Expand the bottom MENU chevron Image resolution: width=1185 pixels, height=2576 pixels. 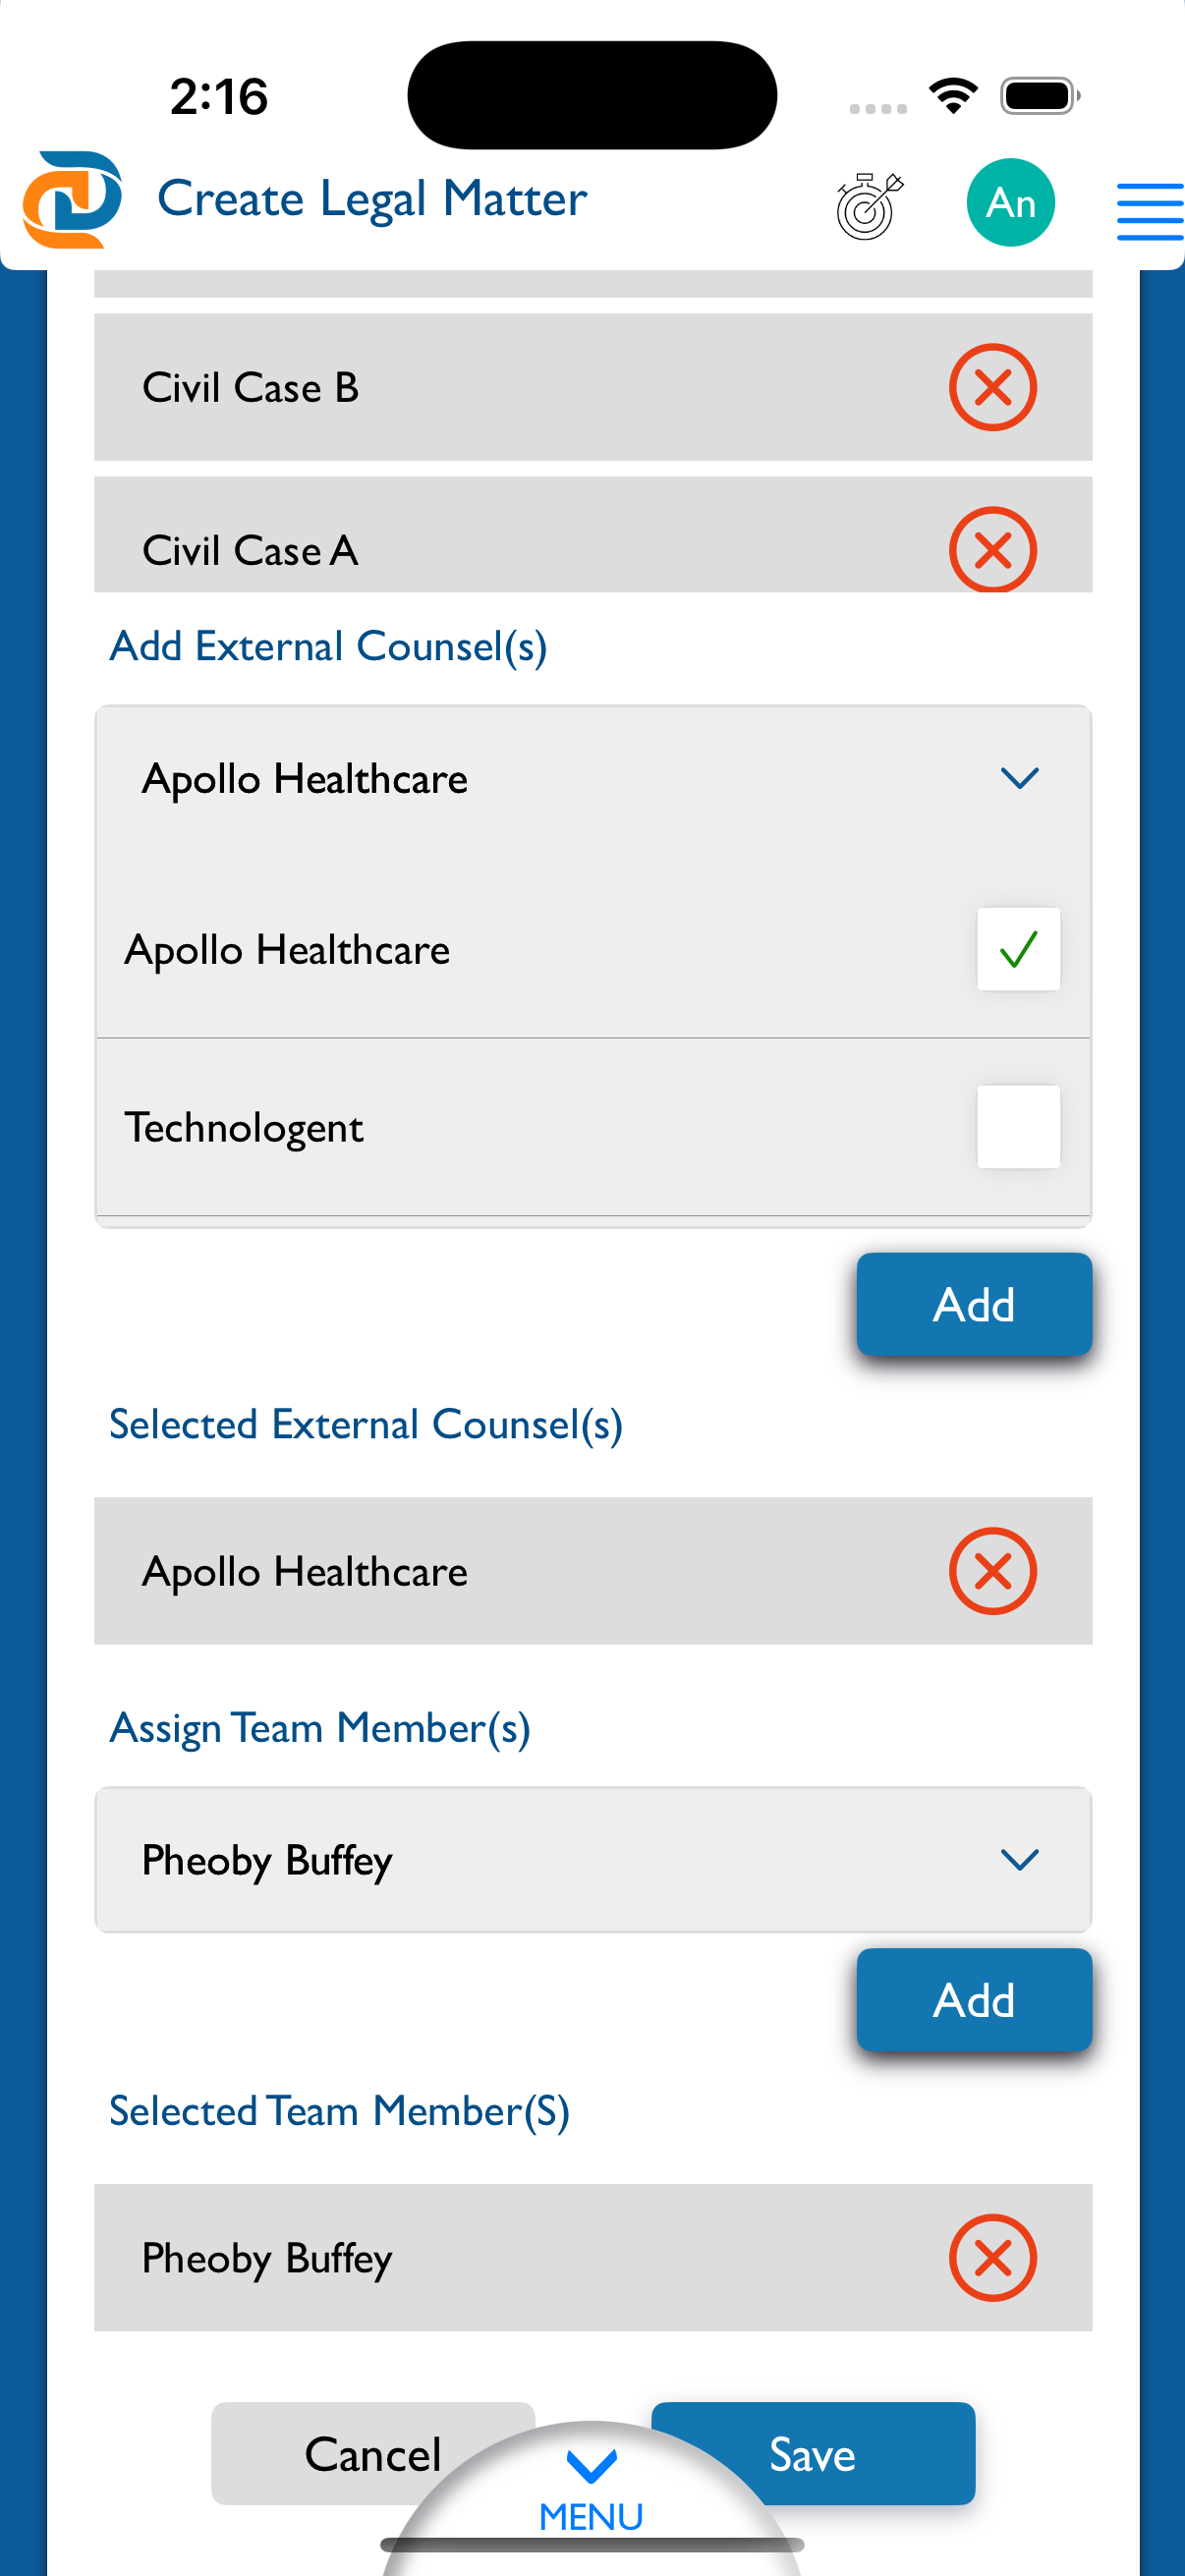pyautogui.click(x=591, y=2465)
